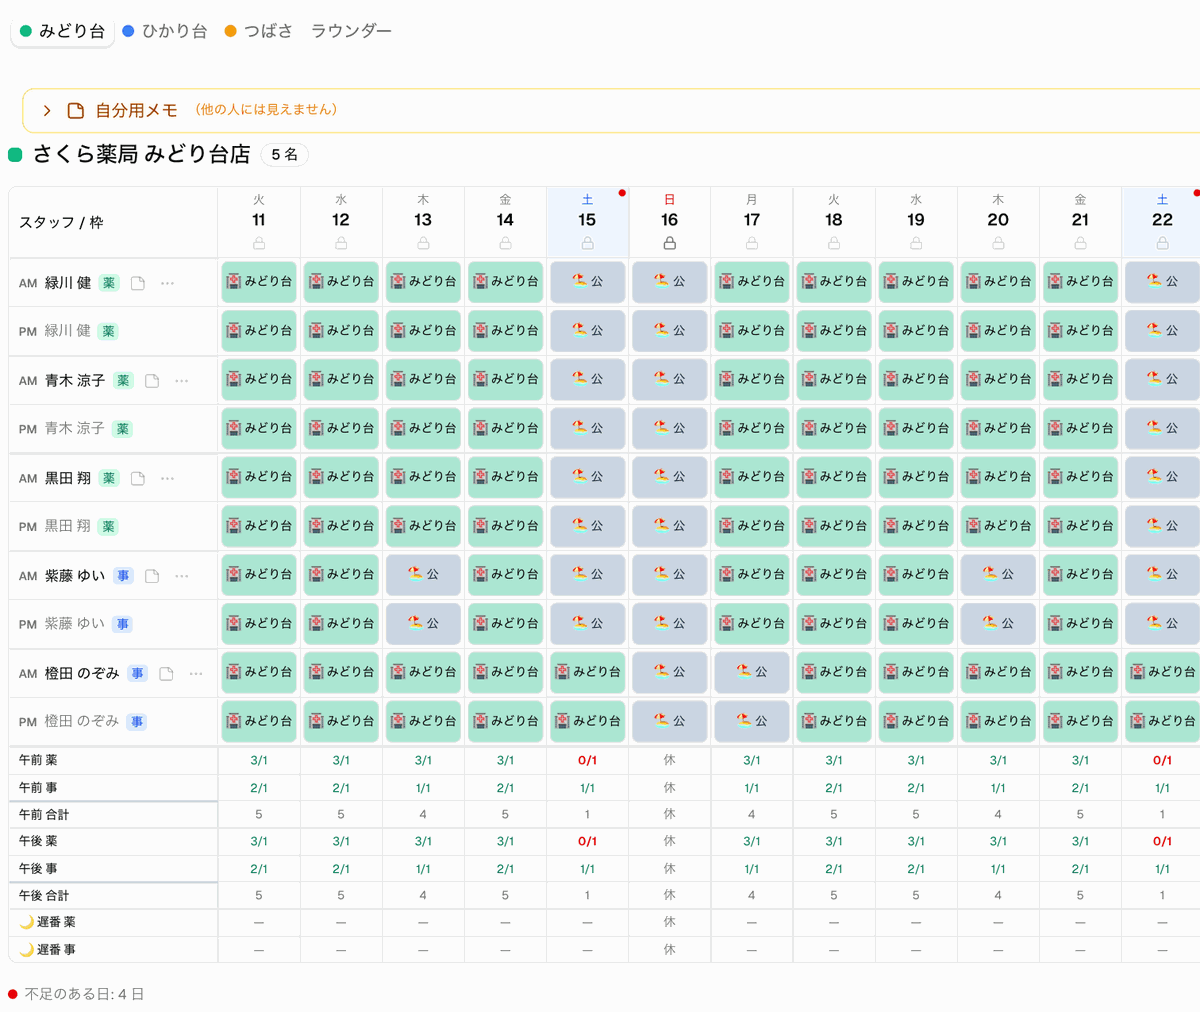Unlock the lock under Sunday 16
This screenshot has width=1200, height=1012.
click(669, 243)
